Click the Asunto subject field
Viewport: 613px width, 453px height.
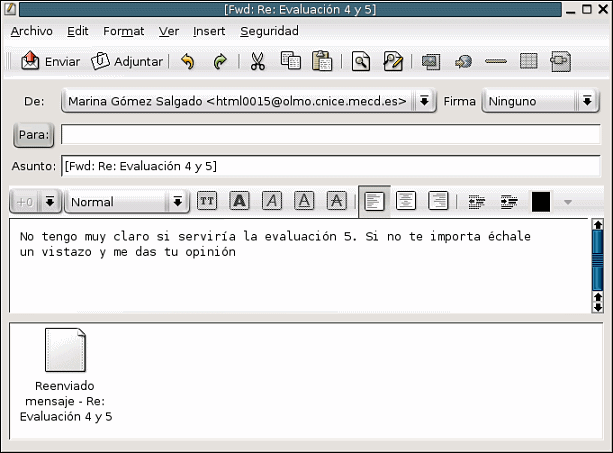click(x=330, y=165)
